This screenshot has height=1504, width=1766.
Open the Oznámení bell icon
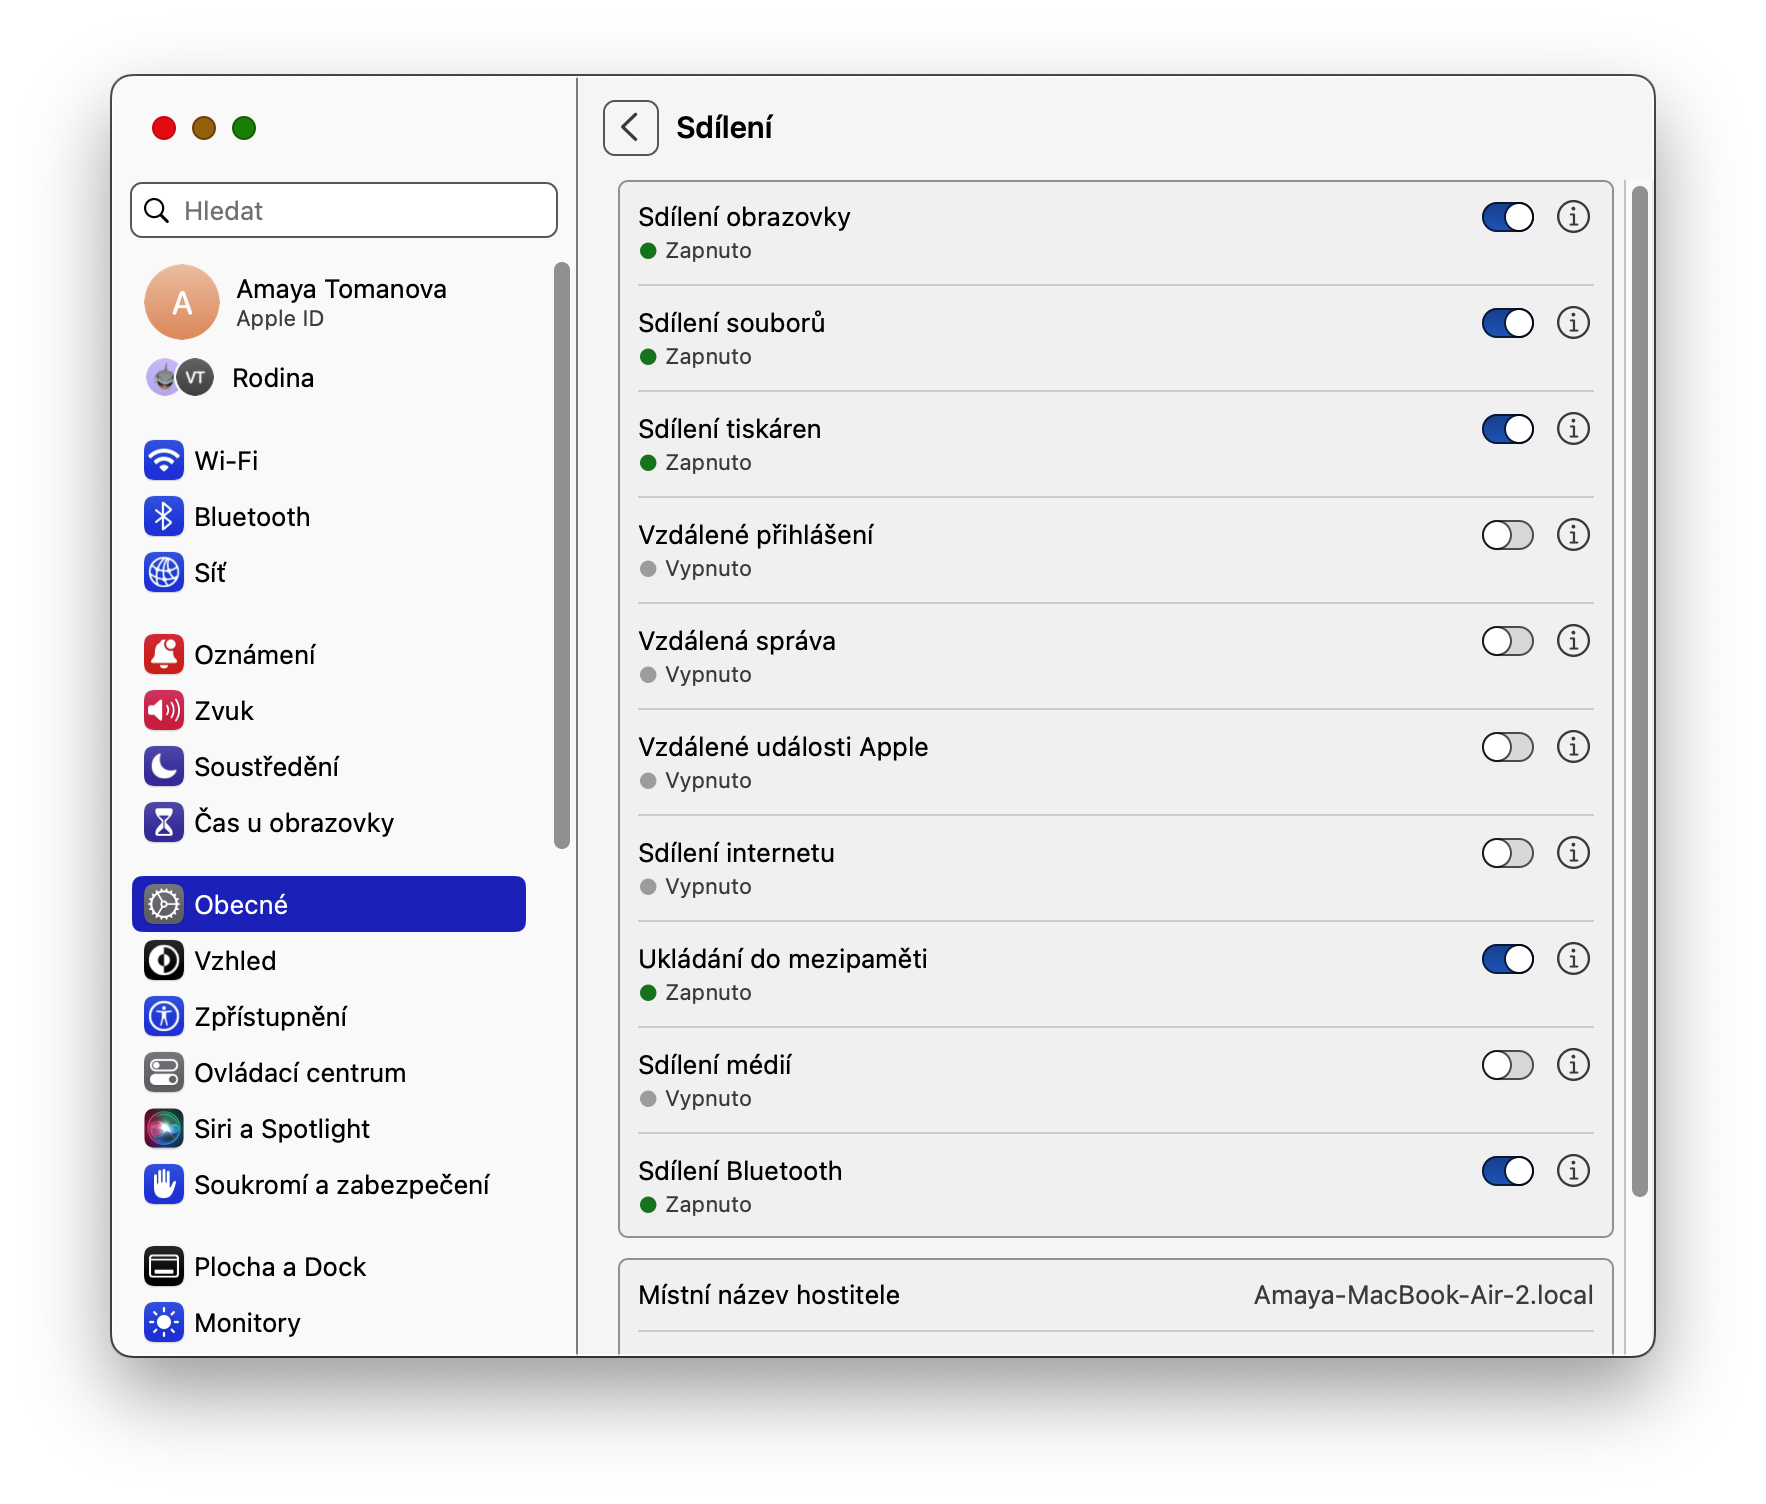164,655
